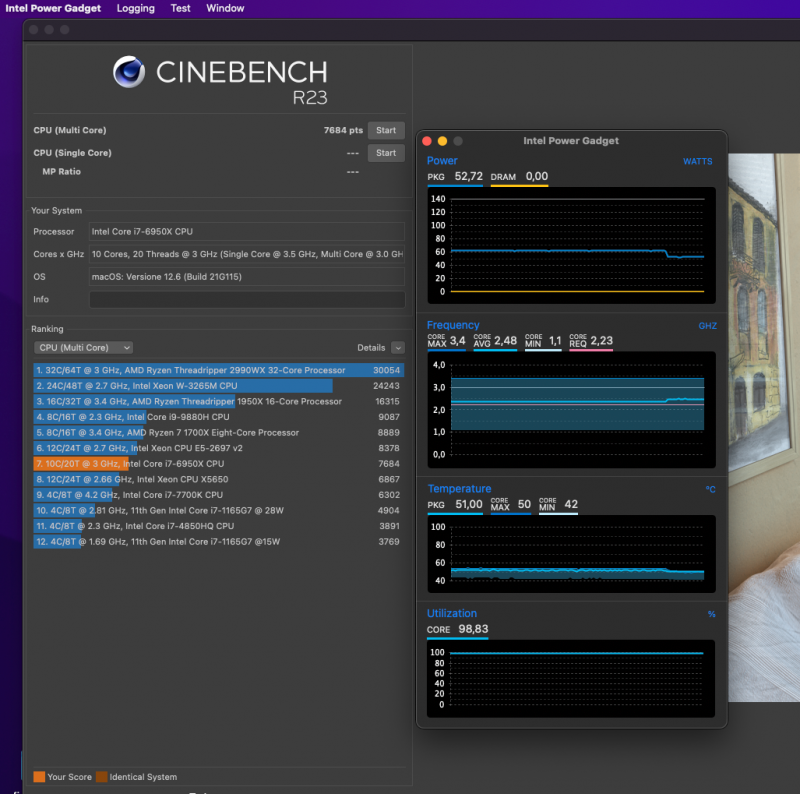Select the Core i9-9880H ranking row
This screenshot has height=794, width=800.
218,417
